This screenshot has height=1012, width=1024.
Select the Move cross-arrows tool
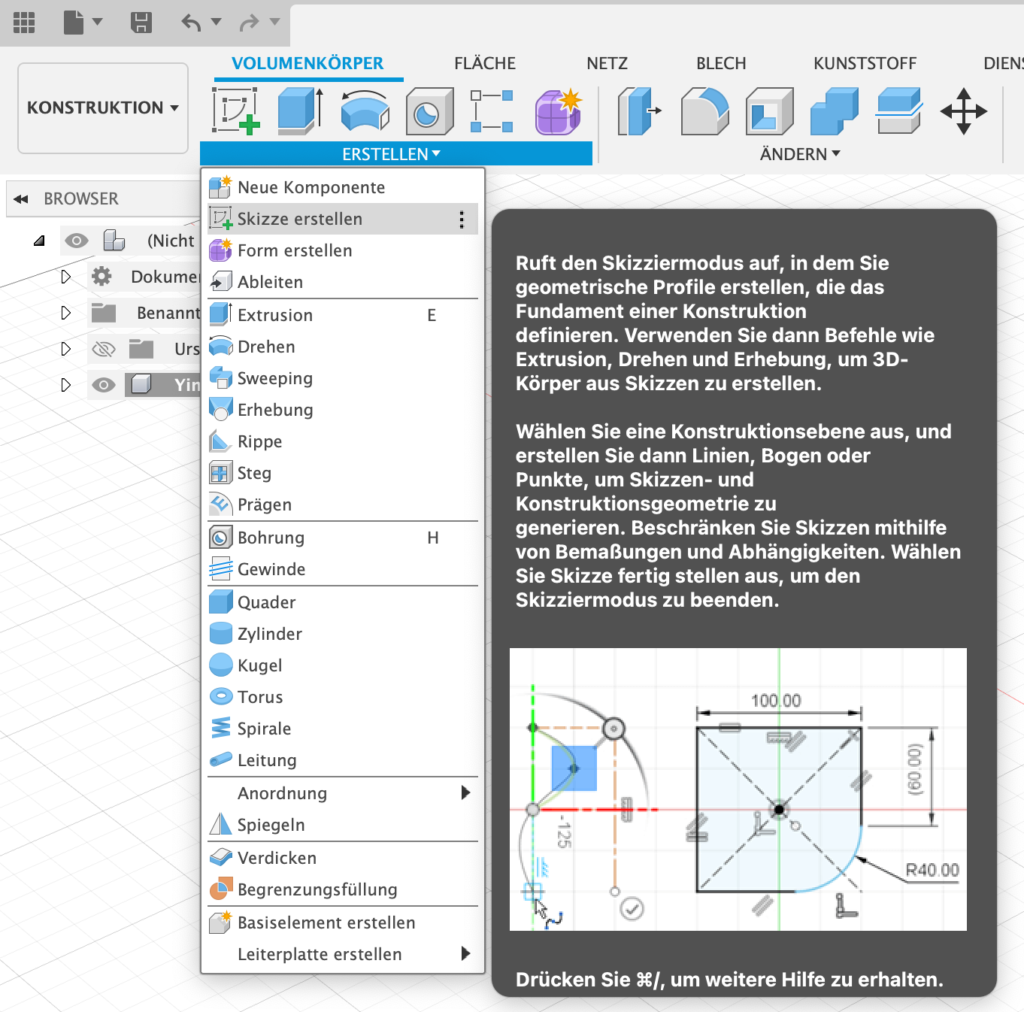pyautogui.click(x=963, y=111)
